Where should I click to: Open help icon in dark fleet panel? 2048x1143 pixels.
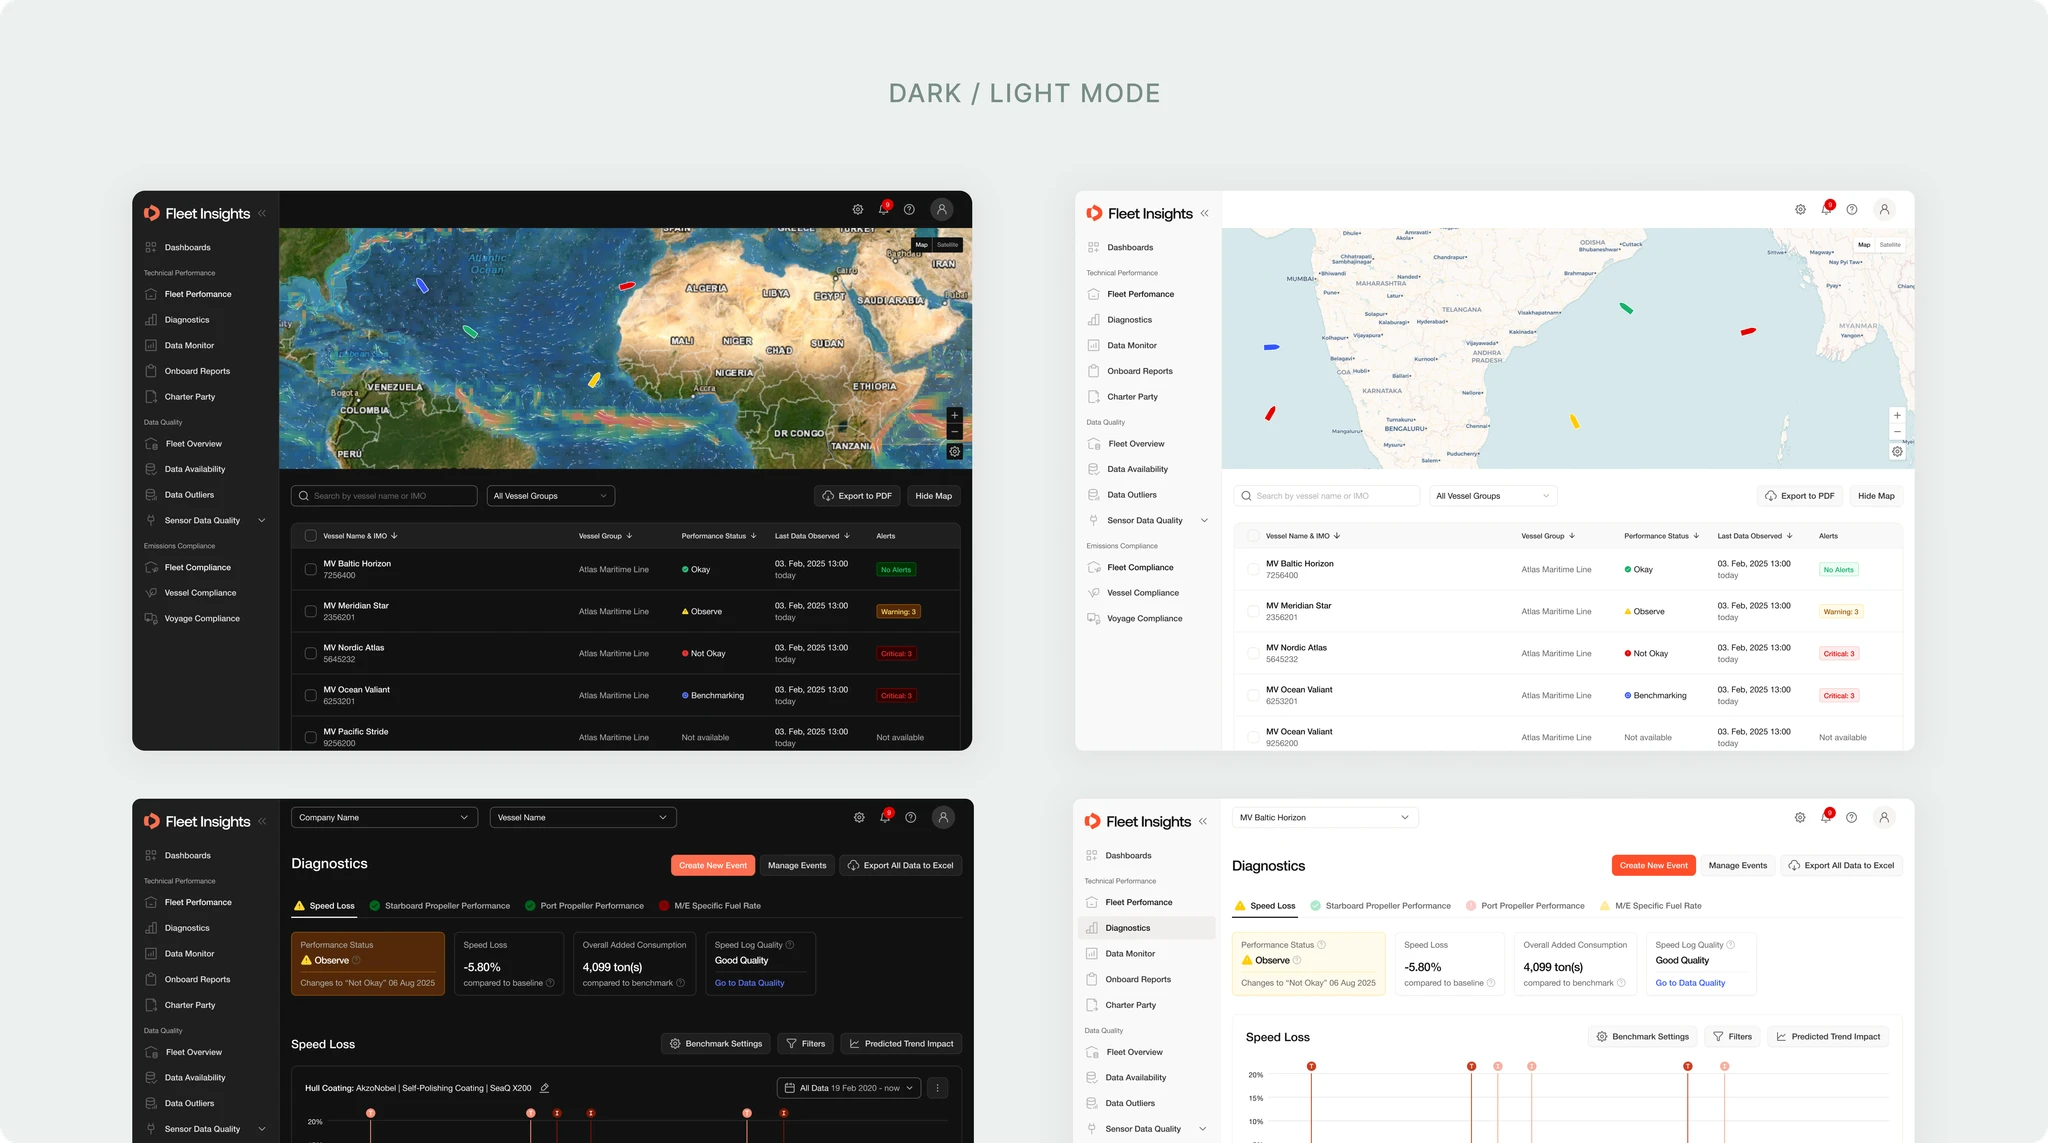coord(909,209)
